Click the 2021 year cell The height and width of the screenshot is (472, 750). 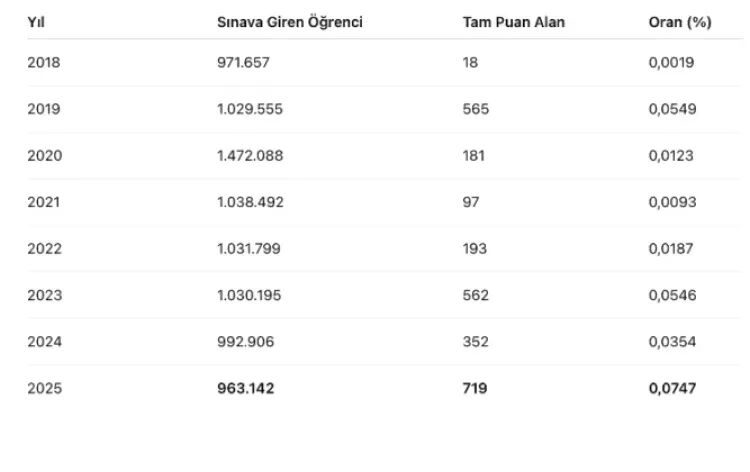coord(44,202)
